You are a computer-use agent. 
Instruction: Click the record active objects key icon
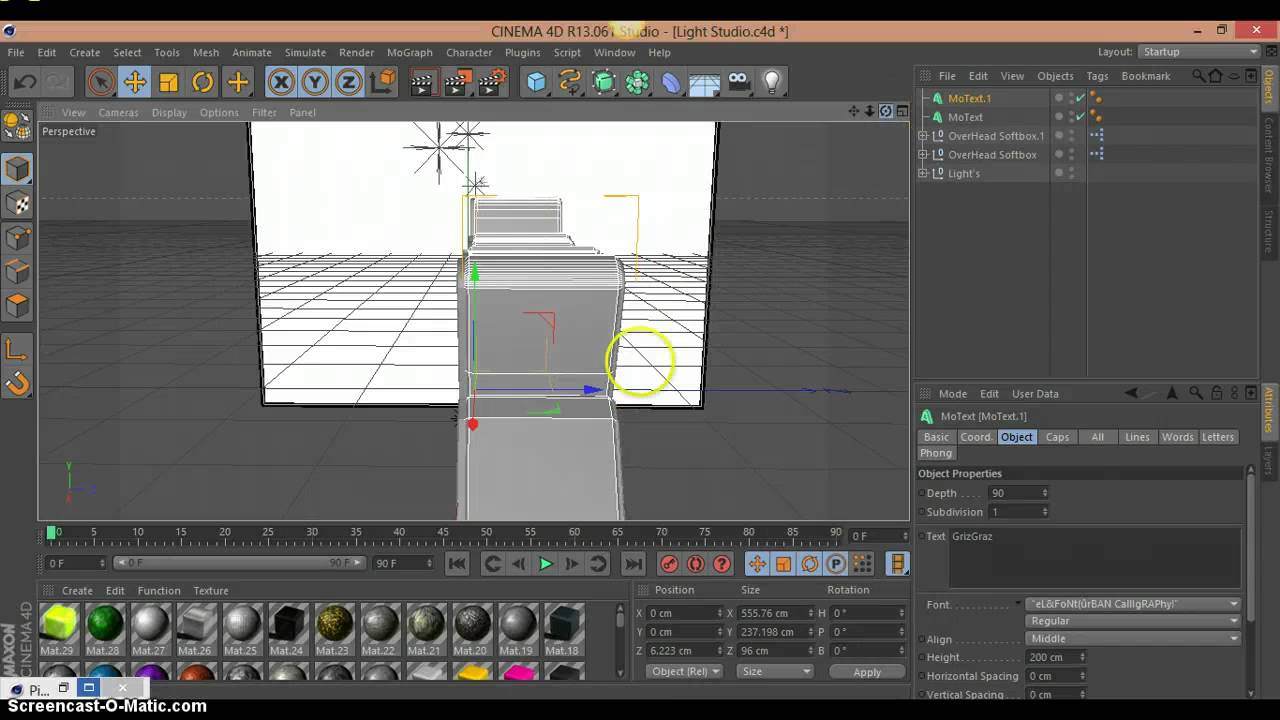point(669,564)
